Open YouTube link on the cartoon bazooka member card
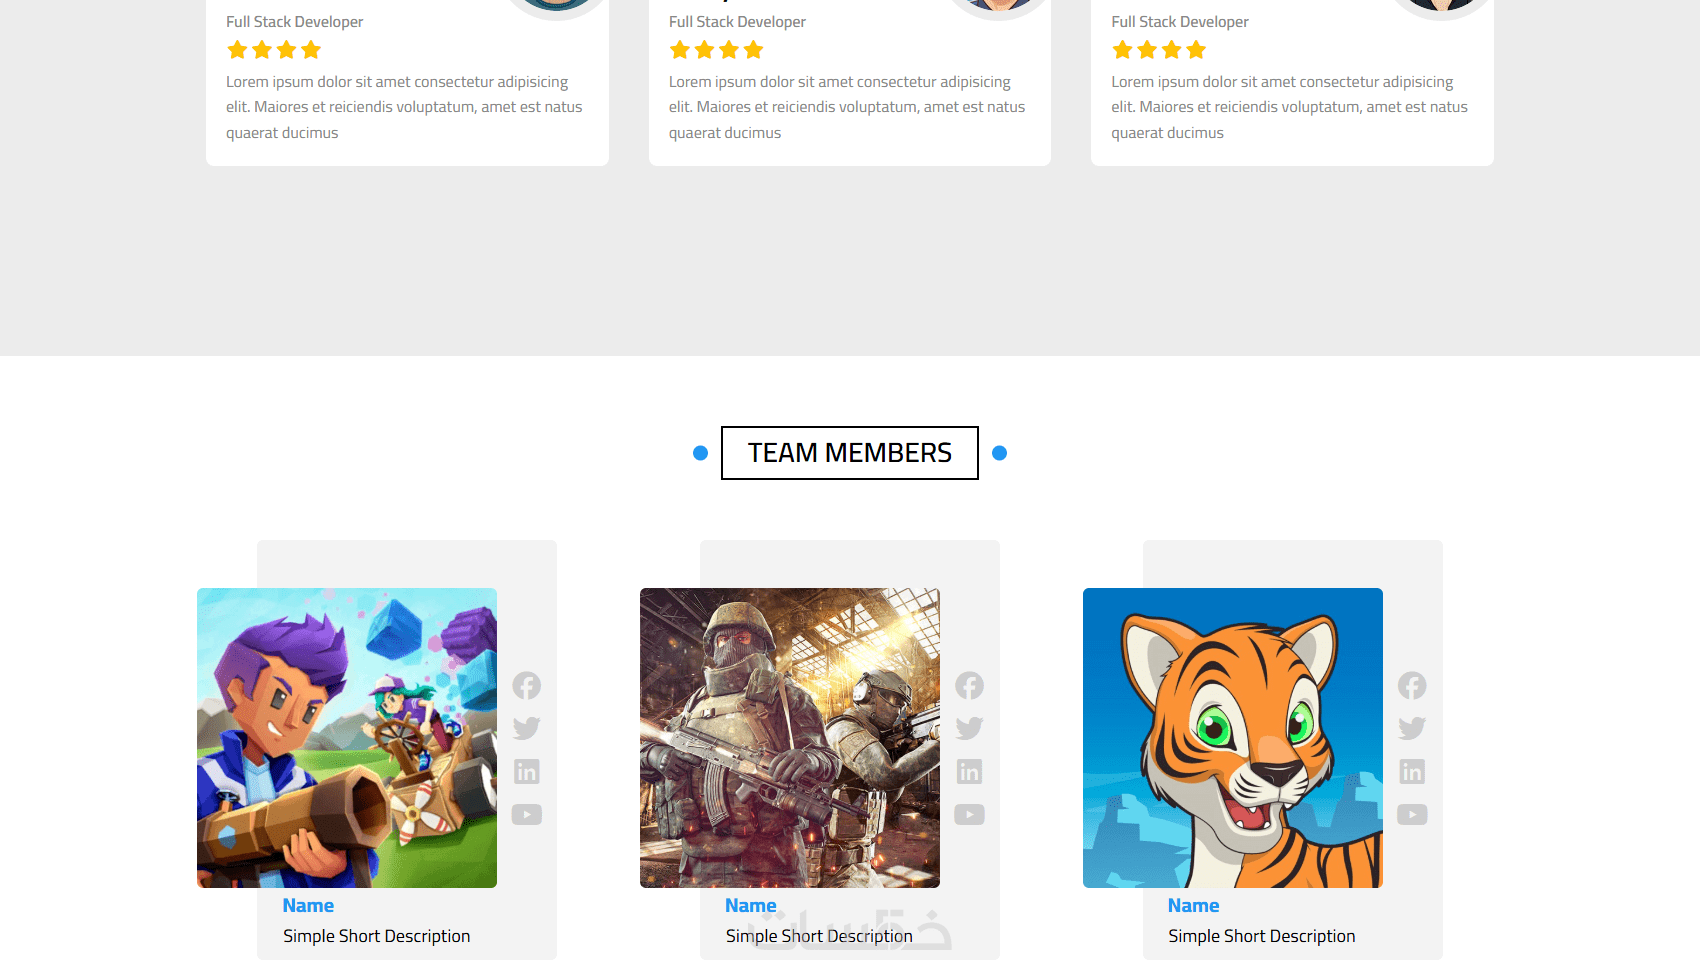This screenshot has height=970, width=1700. pyautogui.click(x=527, y=815)
